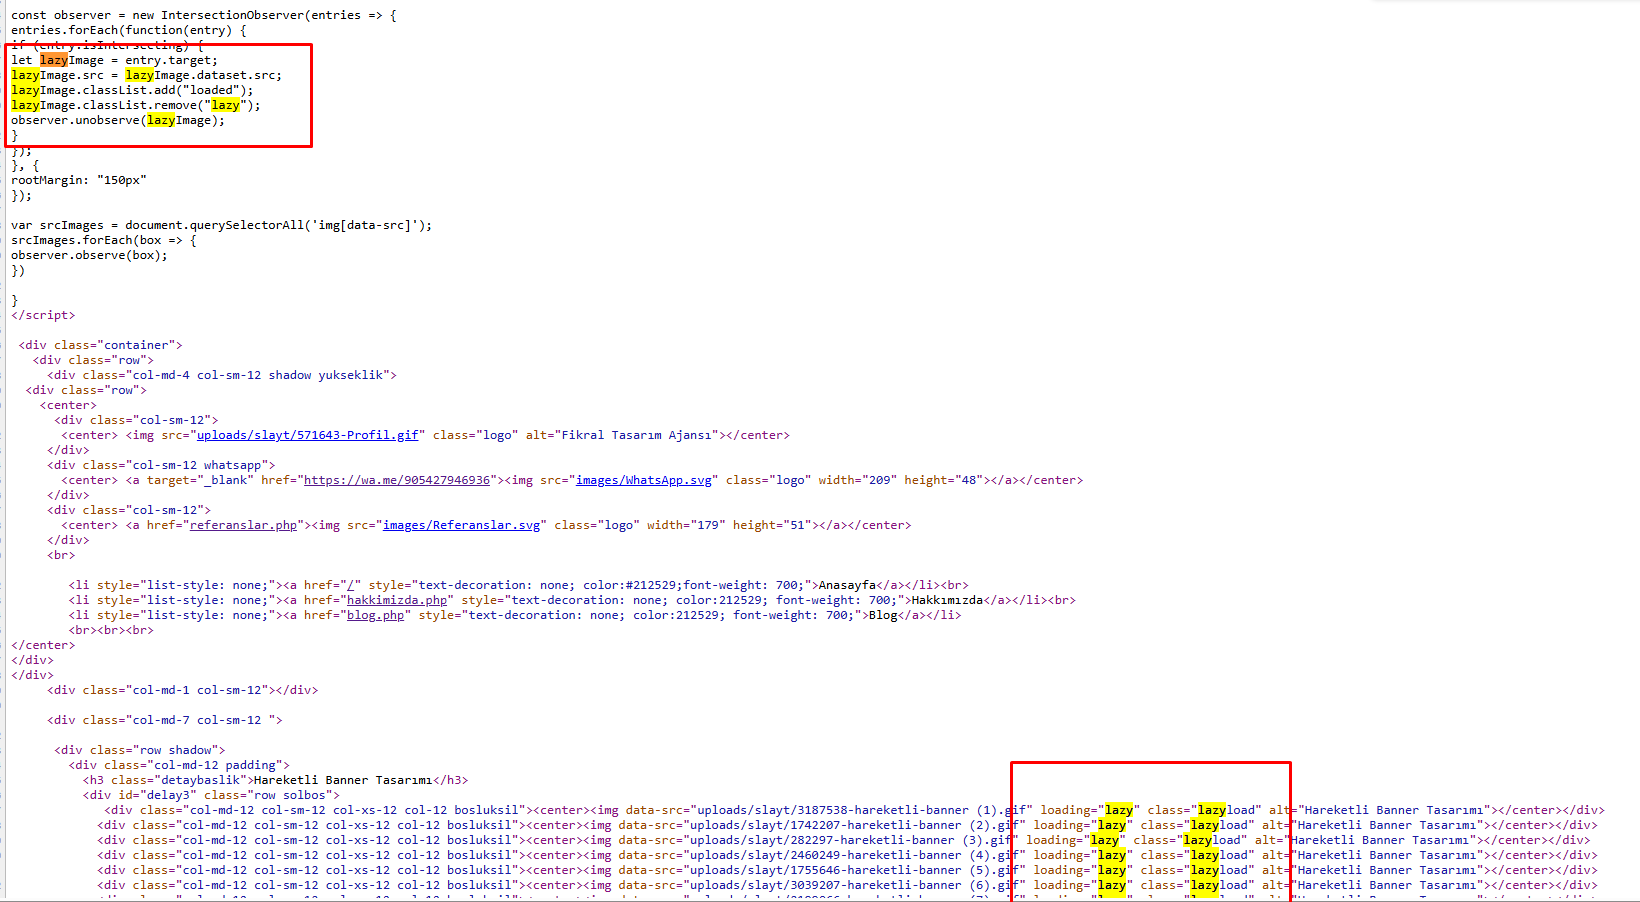This screenshot has height=902, width=1640.
Task: Click the line 'const observer = new IntersectionObserver'
Action: tap(204, 15)
